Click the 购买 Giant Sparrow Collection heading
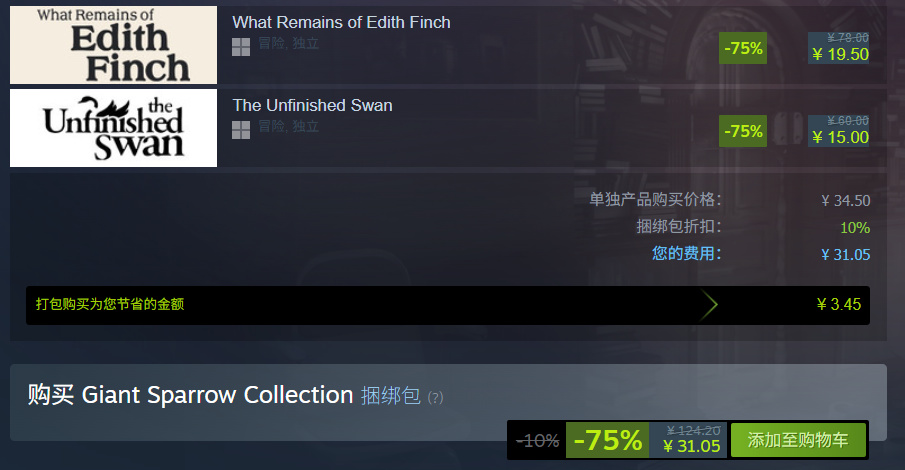Screen dimensions: 905x470 [190, 395]
